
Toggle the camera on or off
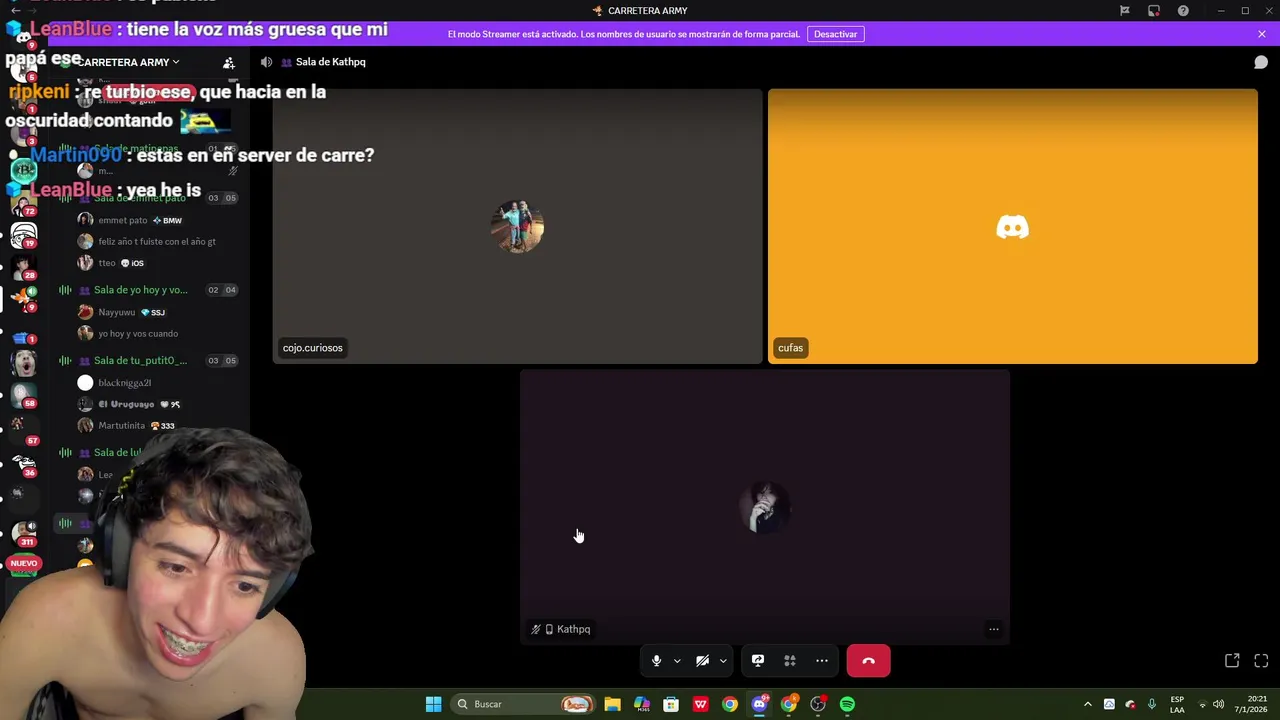(702, 661)
